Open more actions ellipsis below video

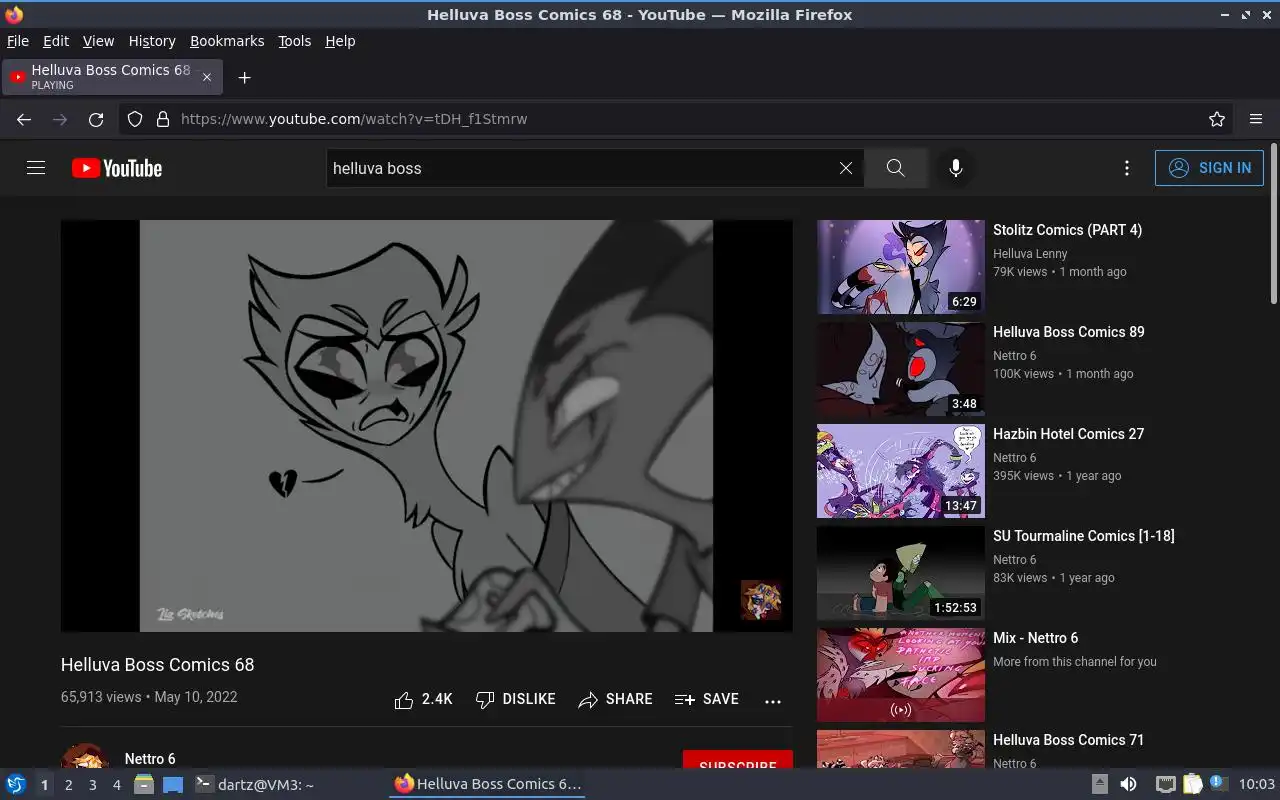(773, 701)
